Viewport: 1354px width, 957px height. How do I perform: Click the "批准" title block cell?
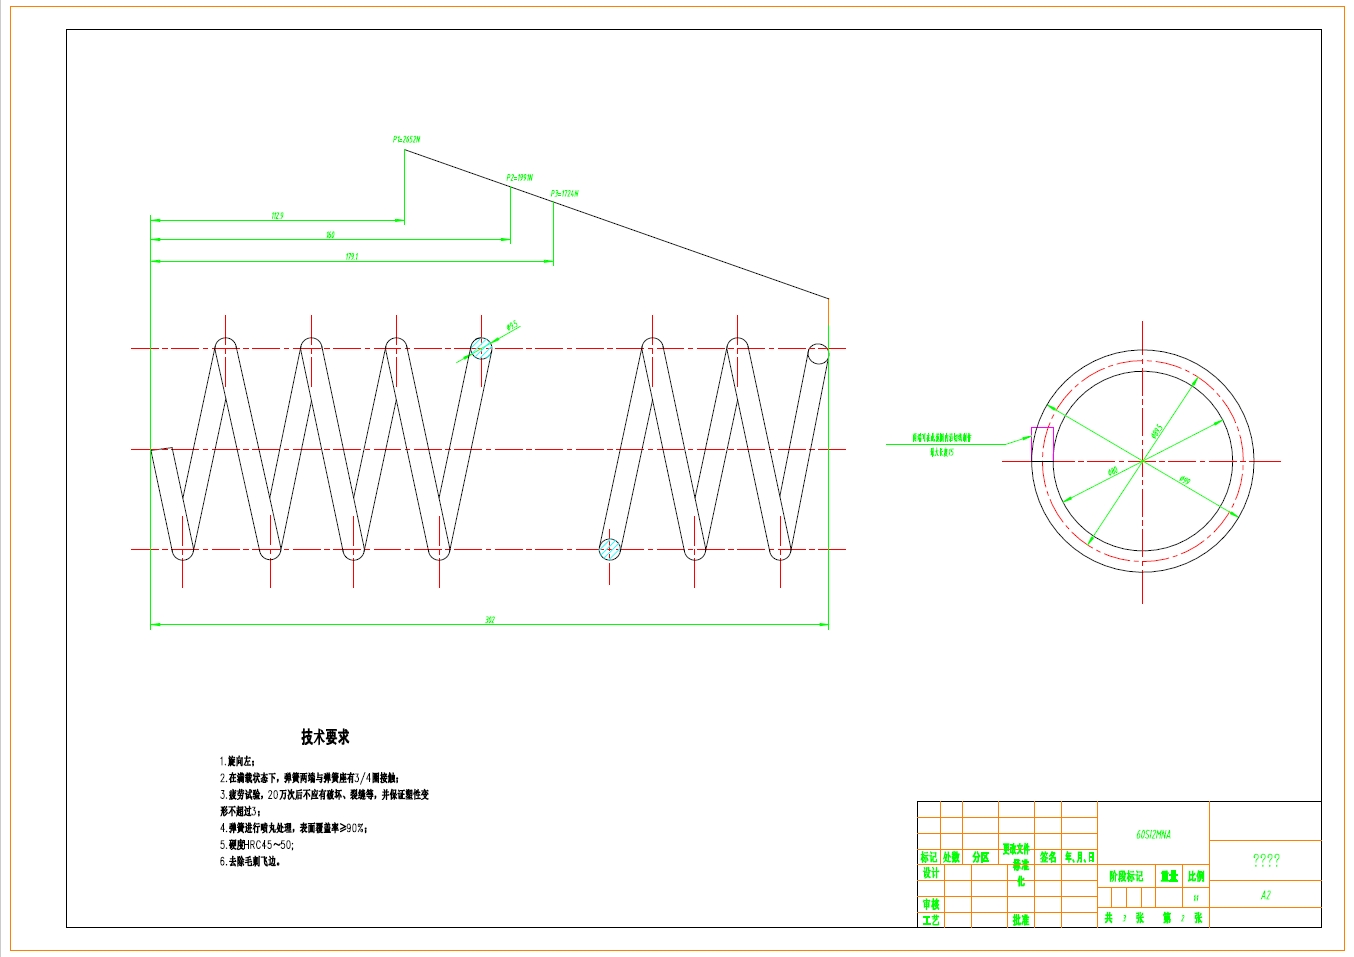[1020, 919]
